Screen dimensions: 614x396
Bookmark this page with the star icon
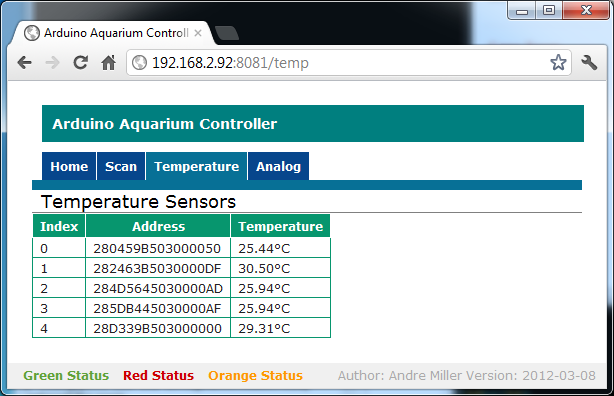558,63
